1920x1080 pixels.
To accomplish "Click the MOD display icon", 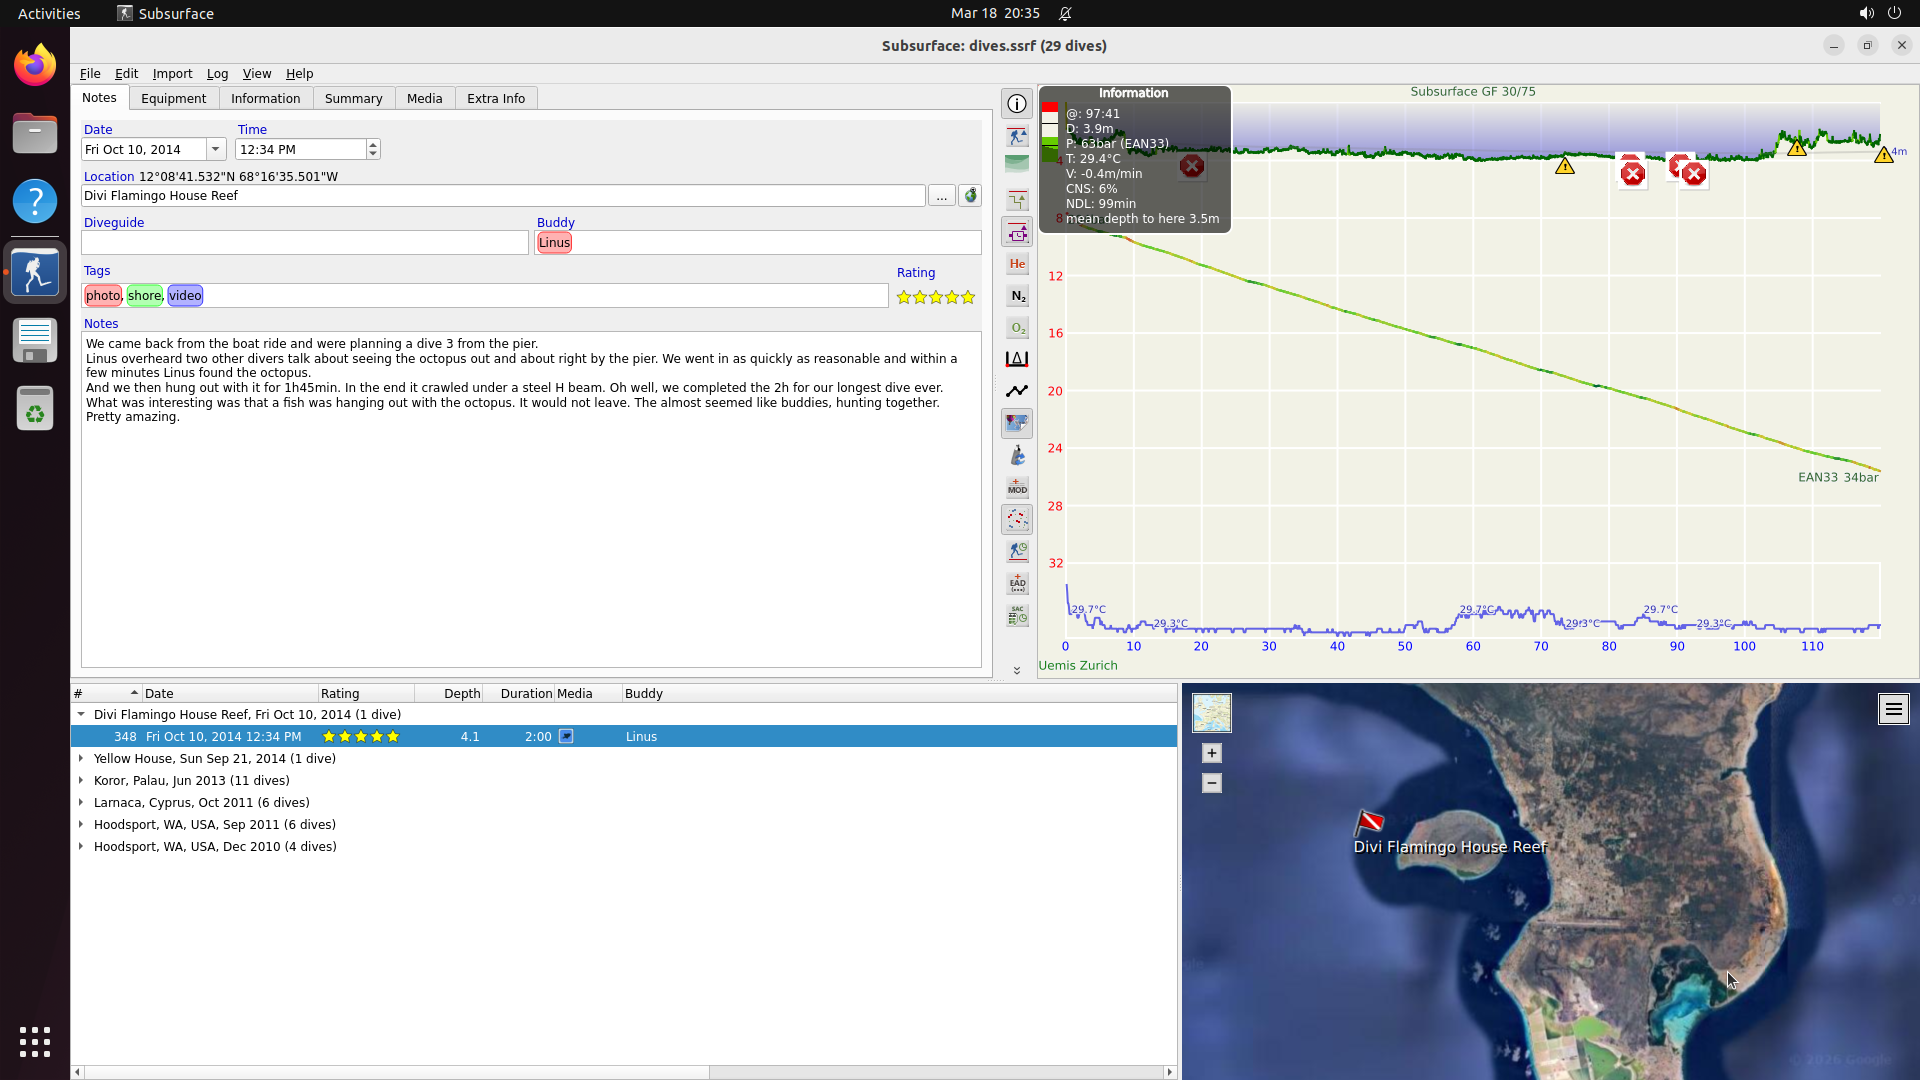I will (1017, 487).
